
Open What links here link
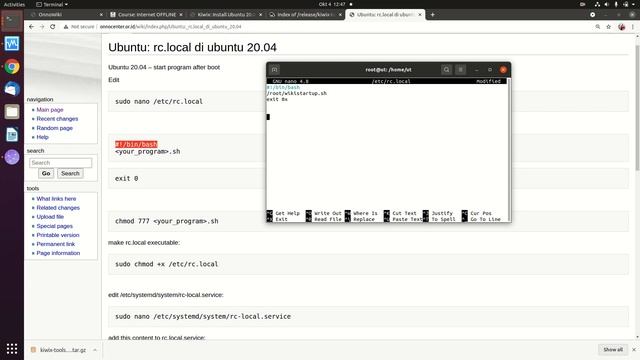[x=56, y=199]
